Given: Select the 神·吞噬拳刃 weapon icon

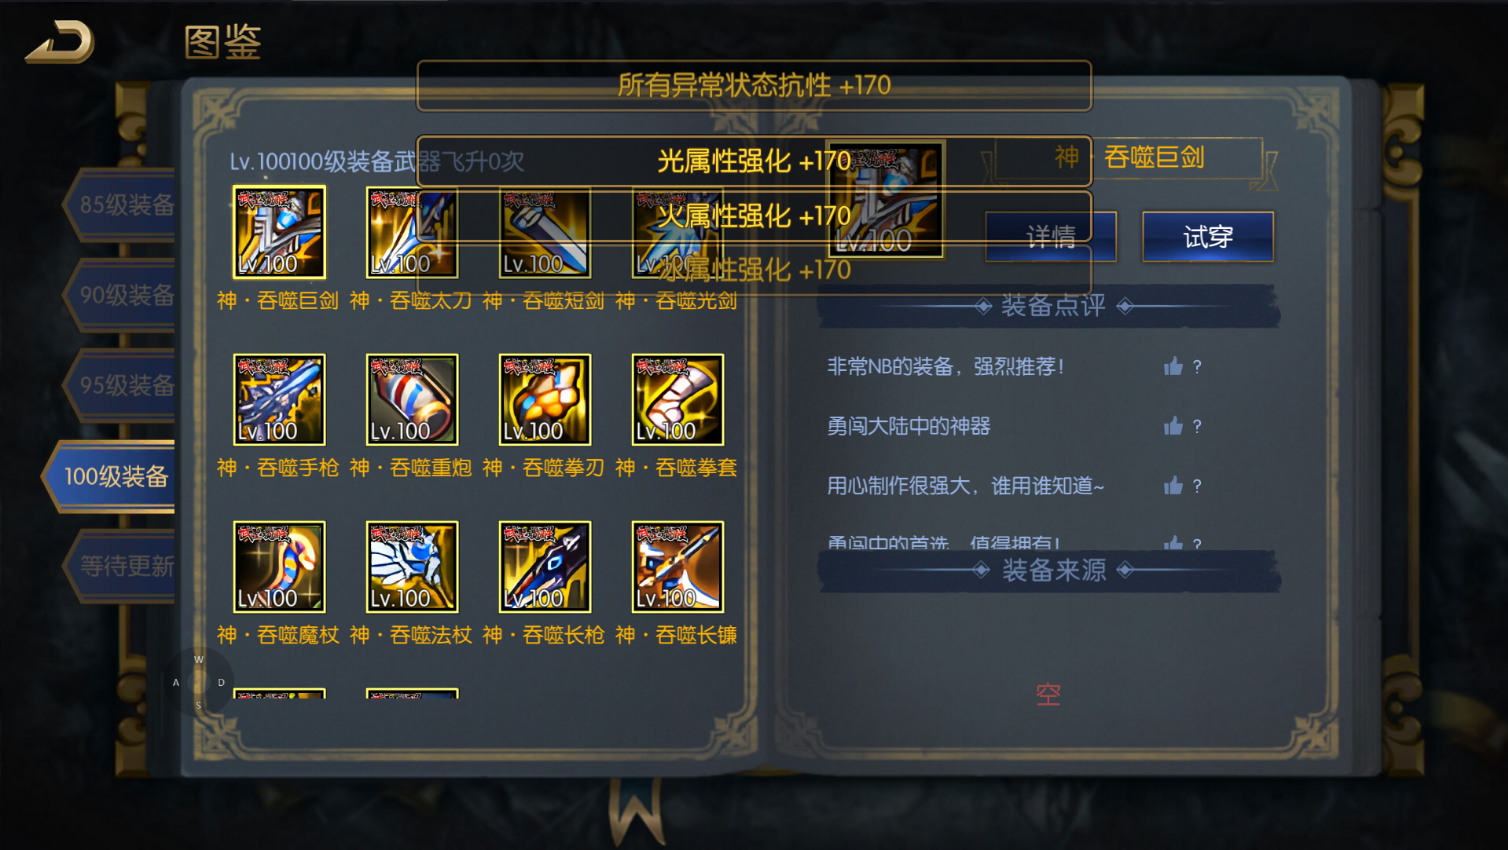Looking at the screenshot, I should 545,399.
